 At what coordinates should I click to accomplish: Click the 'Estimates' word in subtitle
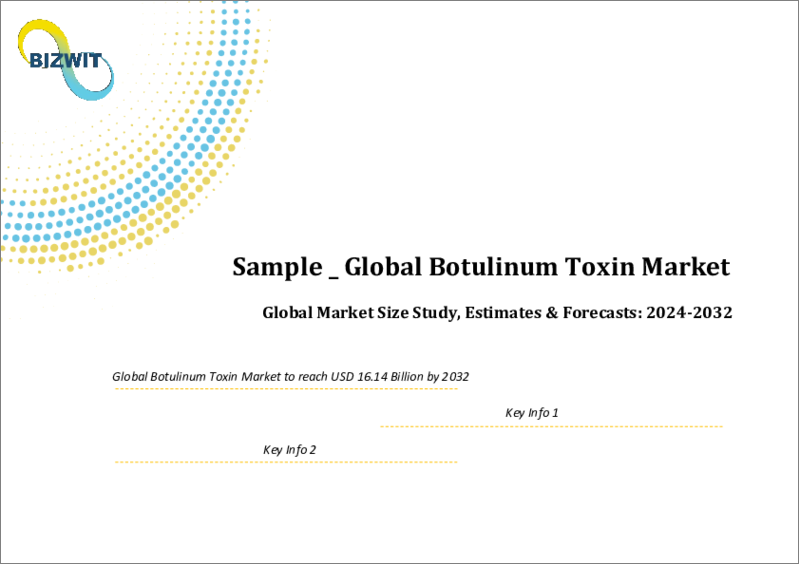498,313
